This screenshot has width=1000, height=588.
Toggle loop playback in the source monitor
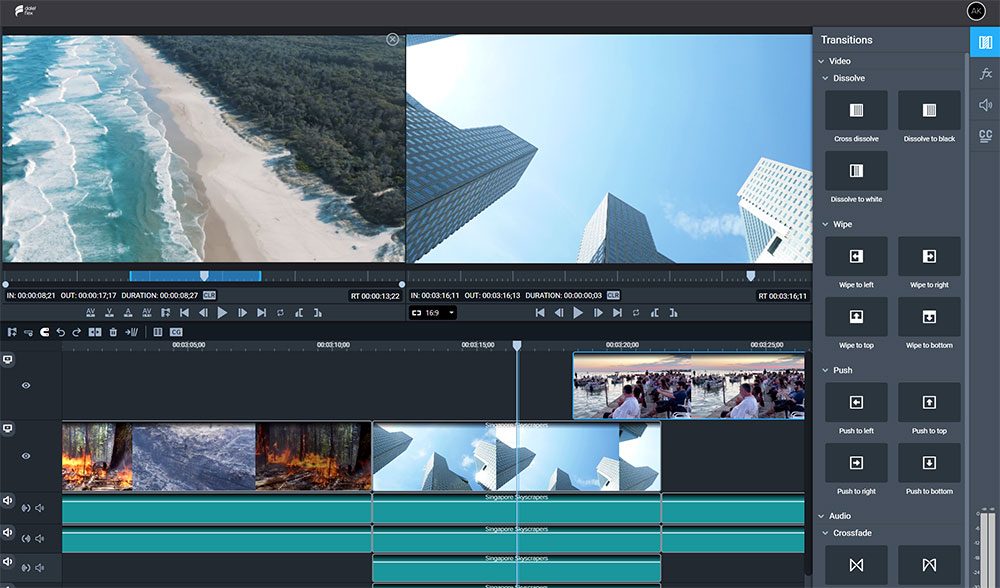point(280,313)
